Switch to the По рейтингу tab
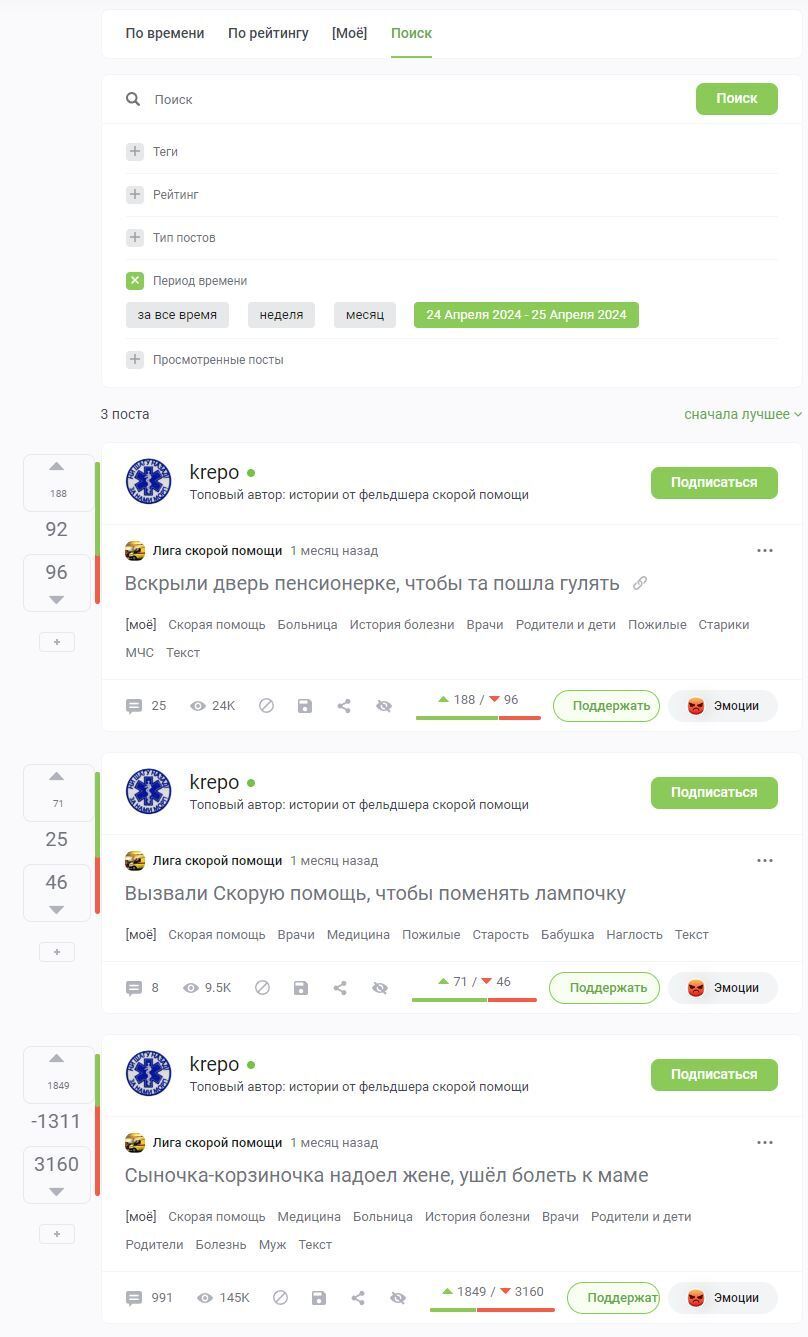Image resolution: width=808 pixels, height=1337 pixels. [x=268, y=33]
